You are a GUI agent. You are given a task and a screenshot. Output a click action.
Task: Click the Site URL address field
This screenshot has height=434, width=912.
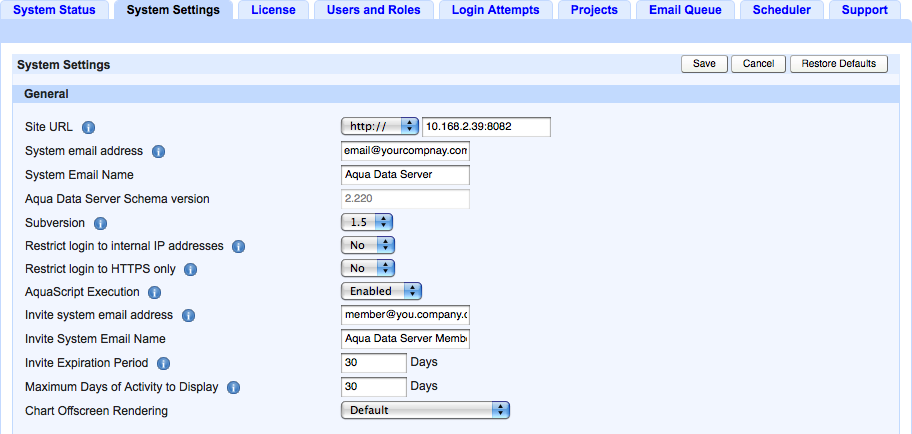click(486, 126)
